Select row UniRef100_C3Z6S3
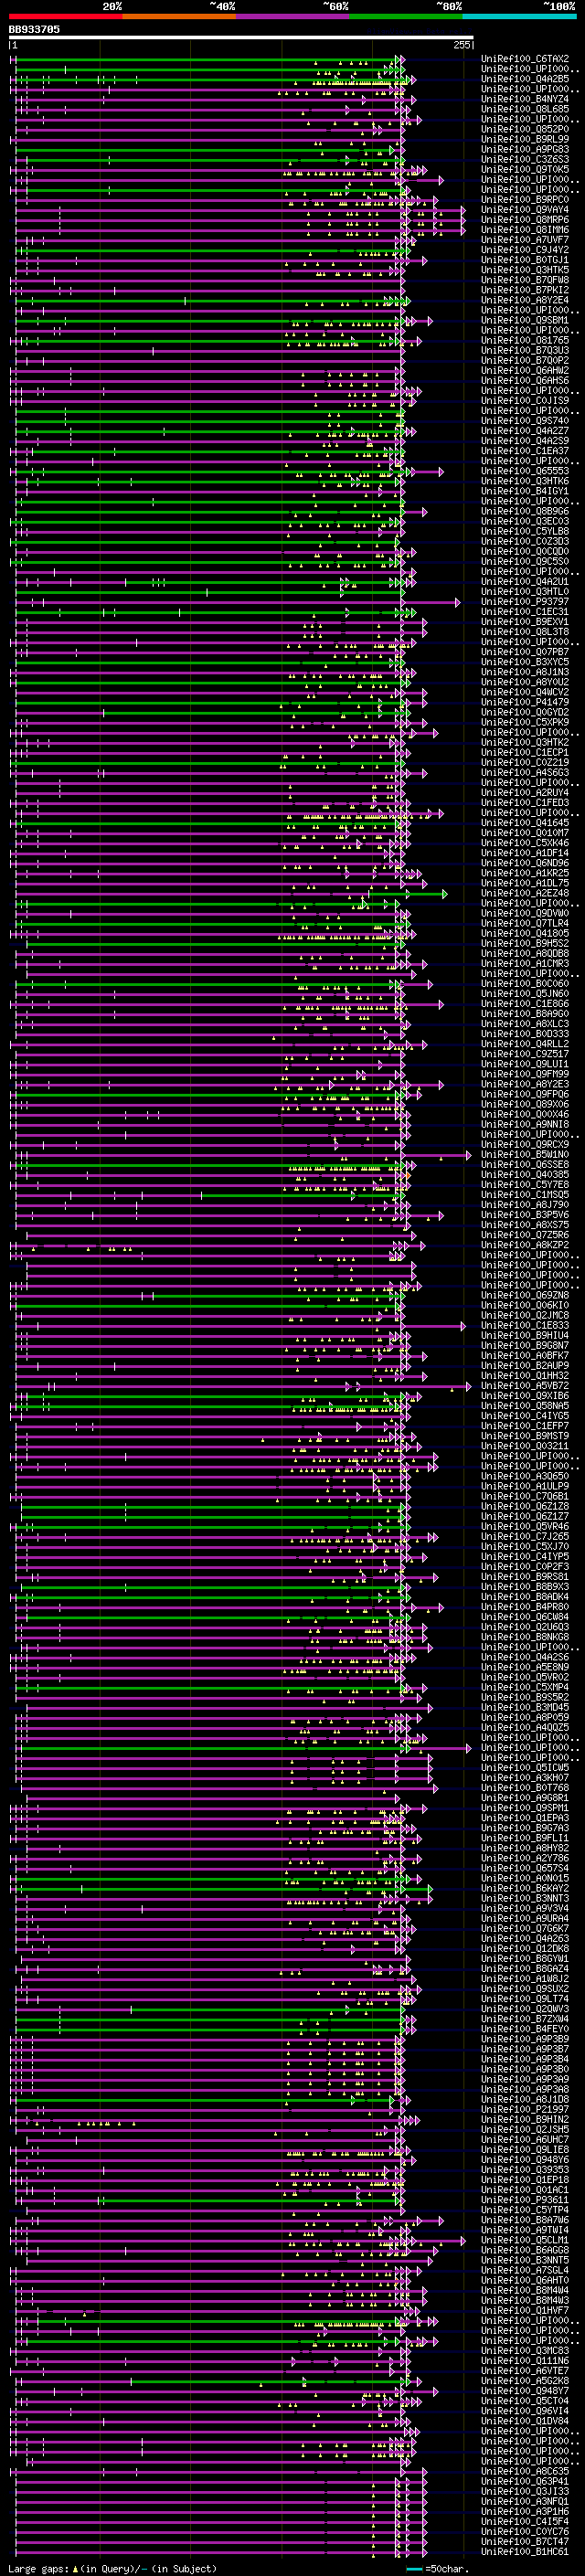This screenshot has height=2576, width=585. coord(525,159)
